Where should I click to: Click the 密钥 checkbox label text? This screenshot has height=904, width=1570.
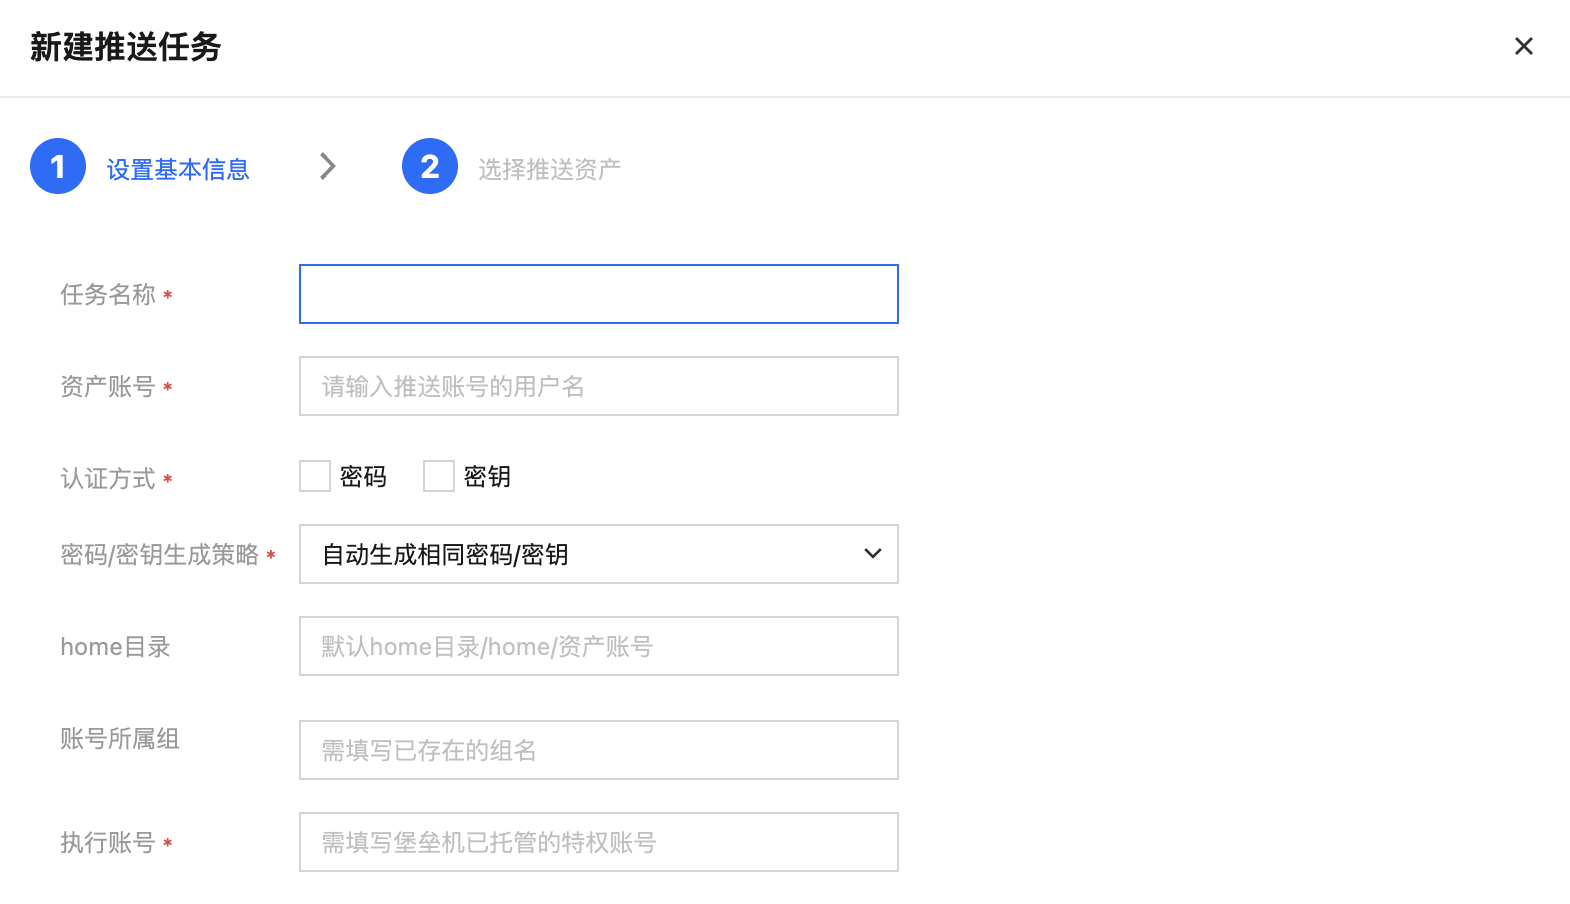coord(487,477)
